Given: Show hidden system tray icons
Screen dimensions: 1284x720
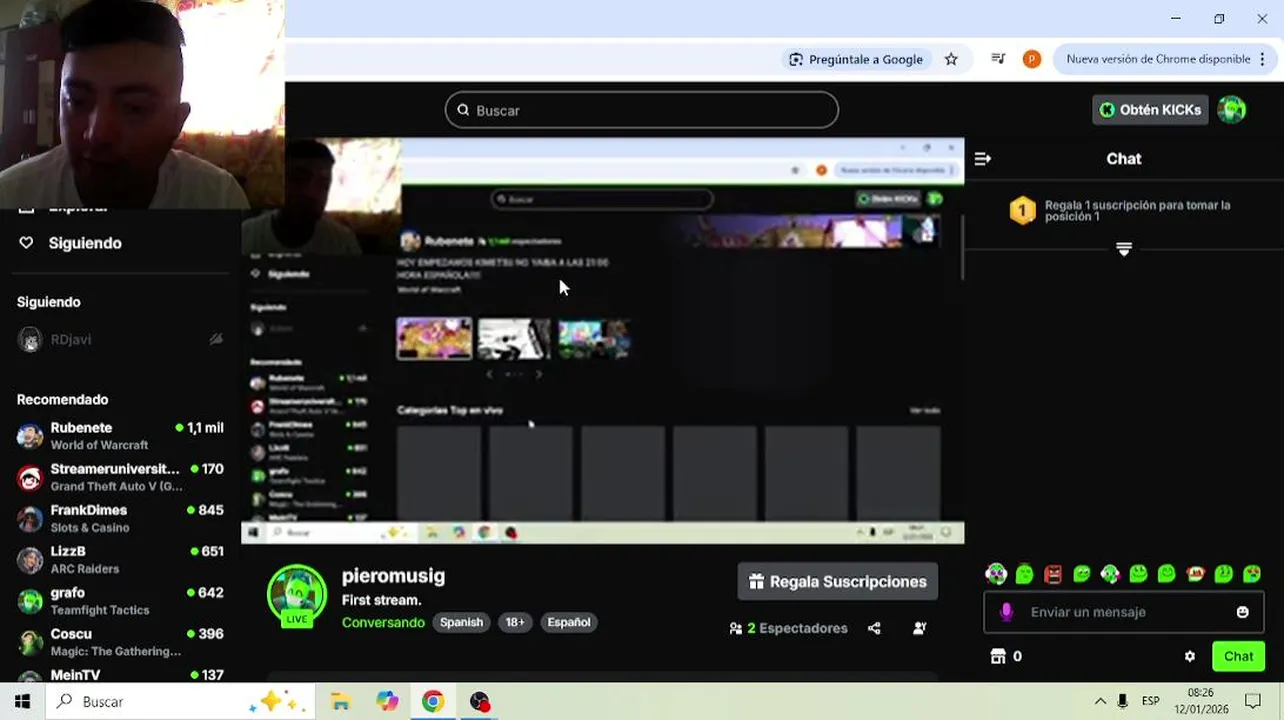Looking at the screenshot, I should pos(1100,702).
